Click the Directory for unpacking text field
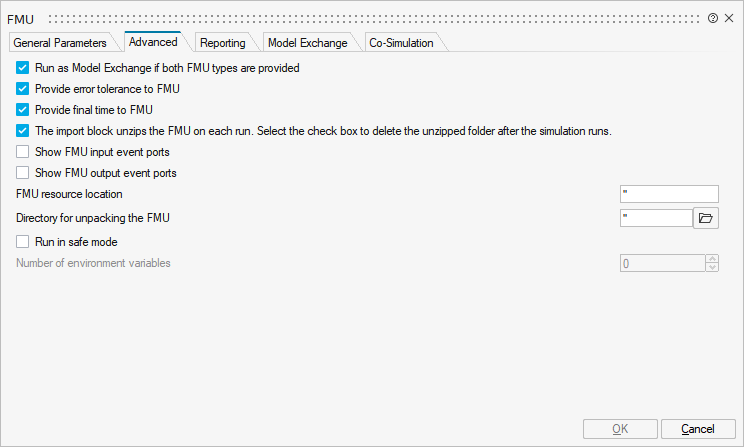 pos(655,217)
